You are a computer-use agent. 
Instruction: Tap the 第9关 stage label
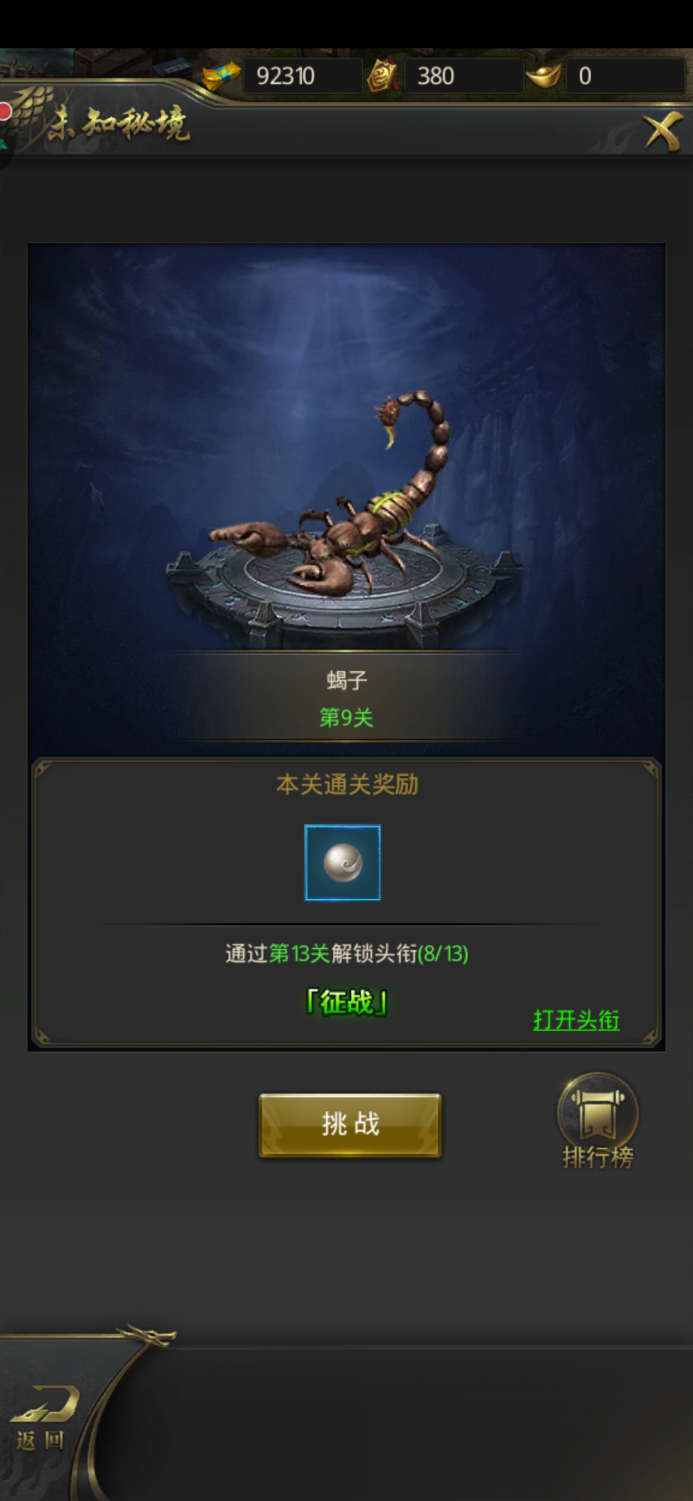(x=346, y=717)
